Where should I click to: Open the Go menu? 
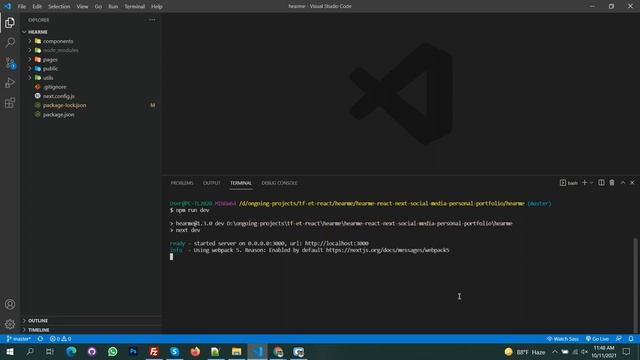(98, 7)
